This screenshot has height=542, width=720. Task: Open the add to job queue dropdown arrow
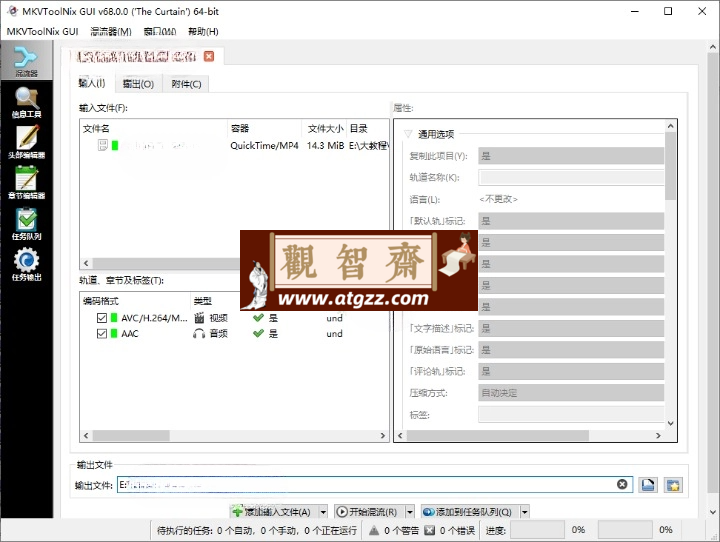pyautogui.click(x=524, y=512)
